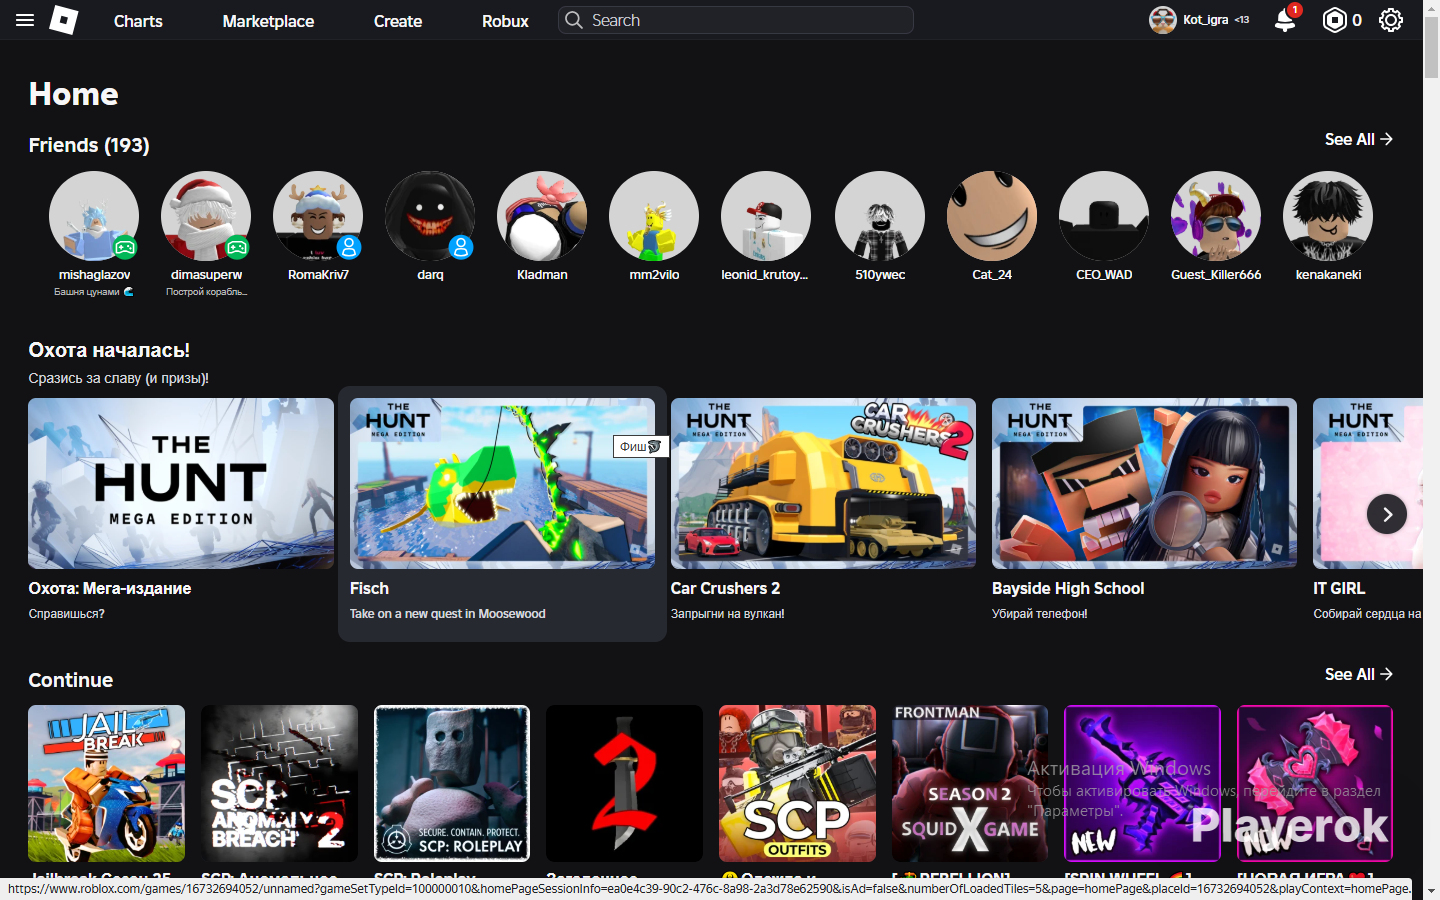Open Kladman's friend avatar
Viewport: 1440px width, 900px height.
[x=542, y=216]
